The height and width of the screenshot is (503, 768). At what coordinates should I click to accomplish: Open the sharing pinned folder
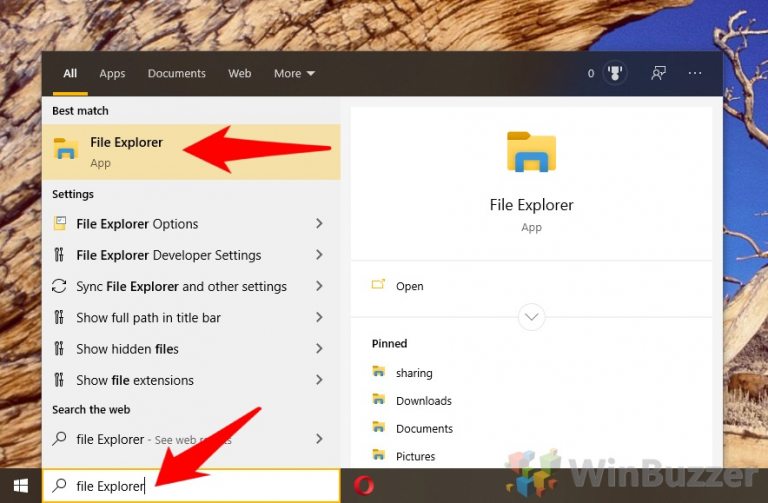tap(414, 373)
